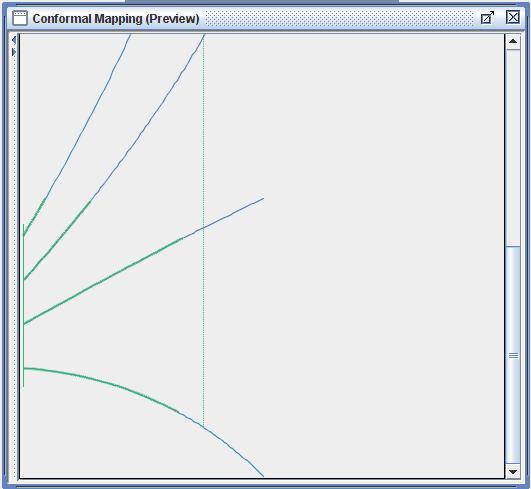This screenshot has height=489, width=531.
Task: Detach the Conformal Mapping preview window
Action: pos(487,18)
